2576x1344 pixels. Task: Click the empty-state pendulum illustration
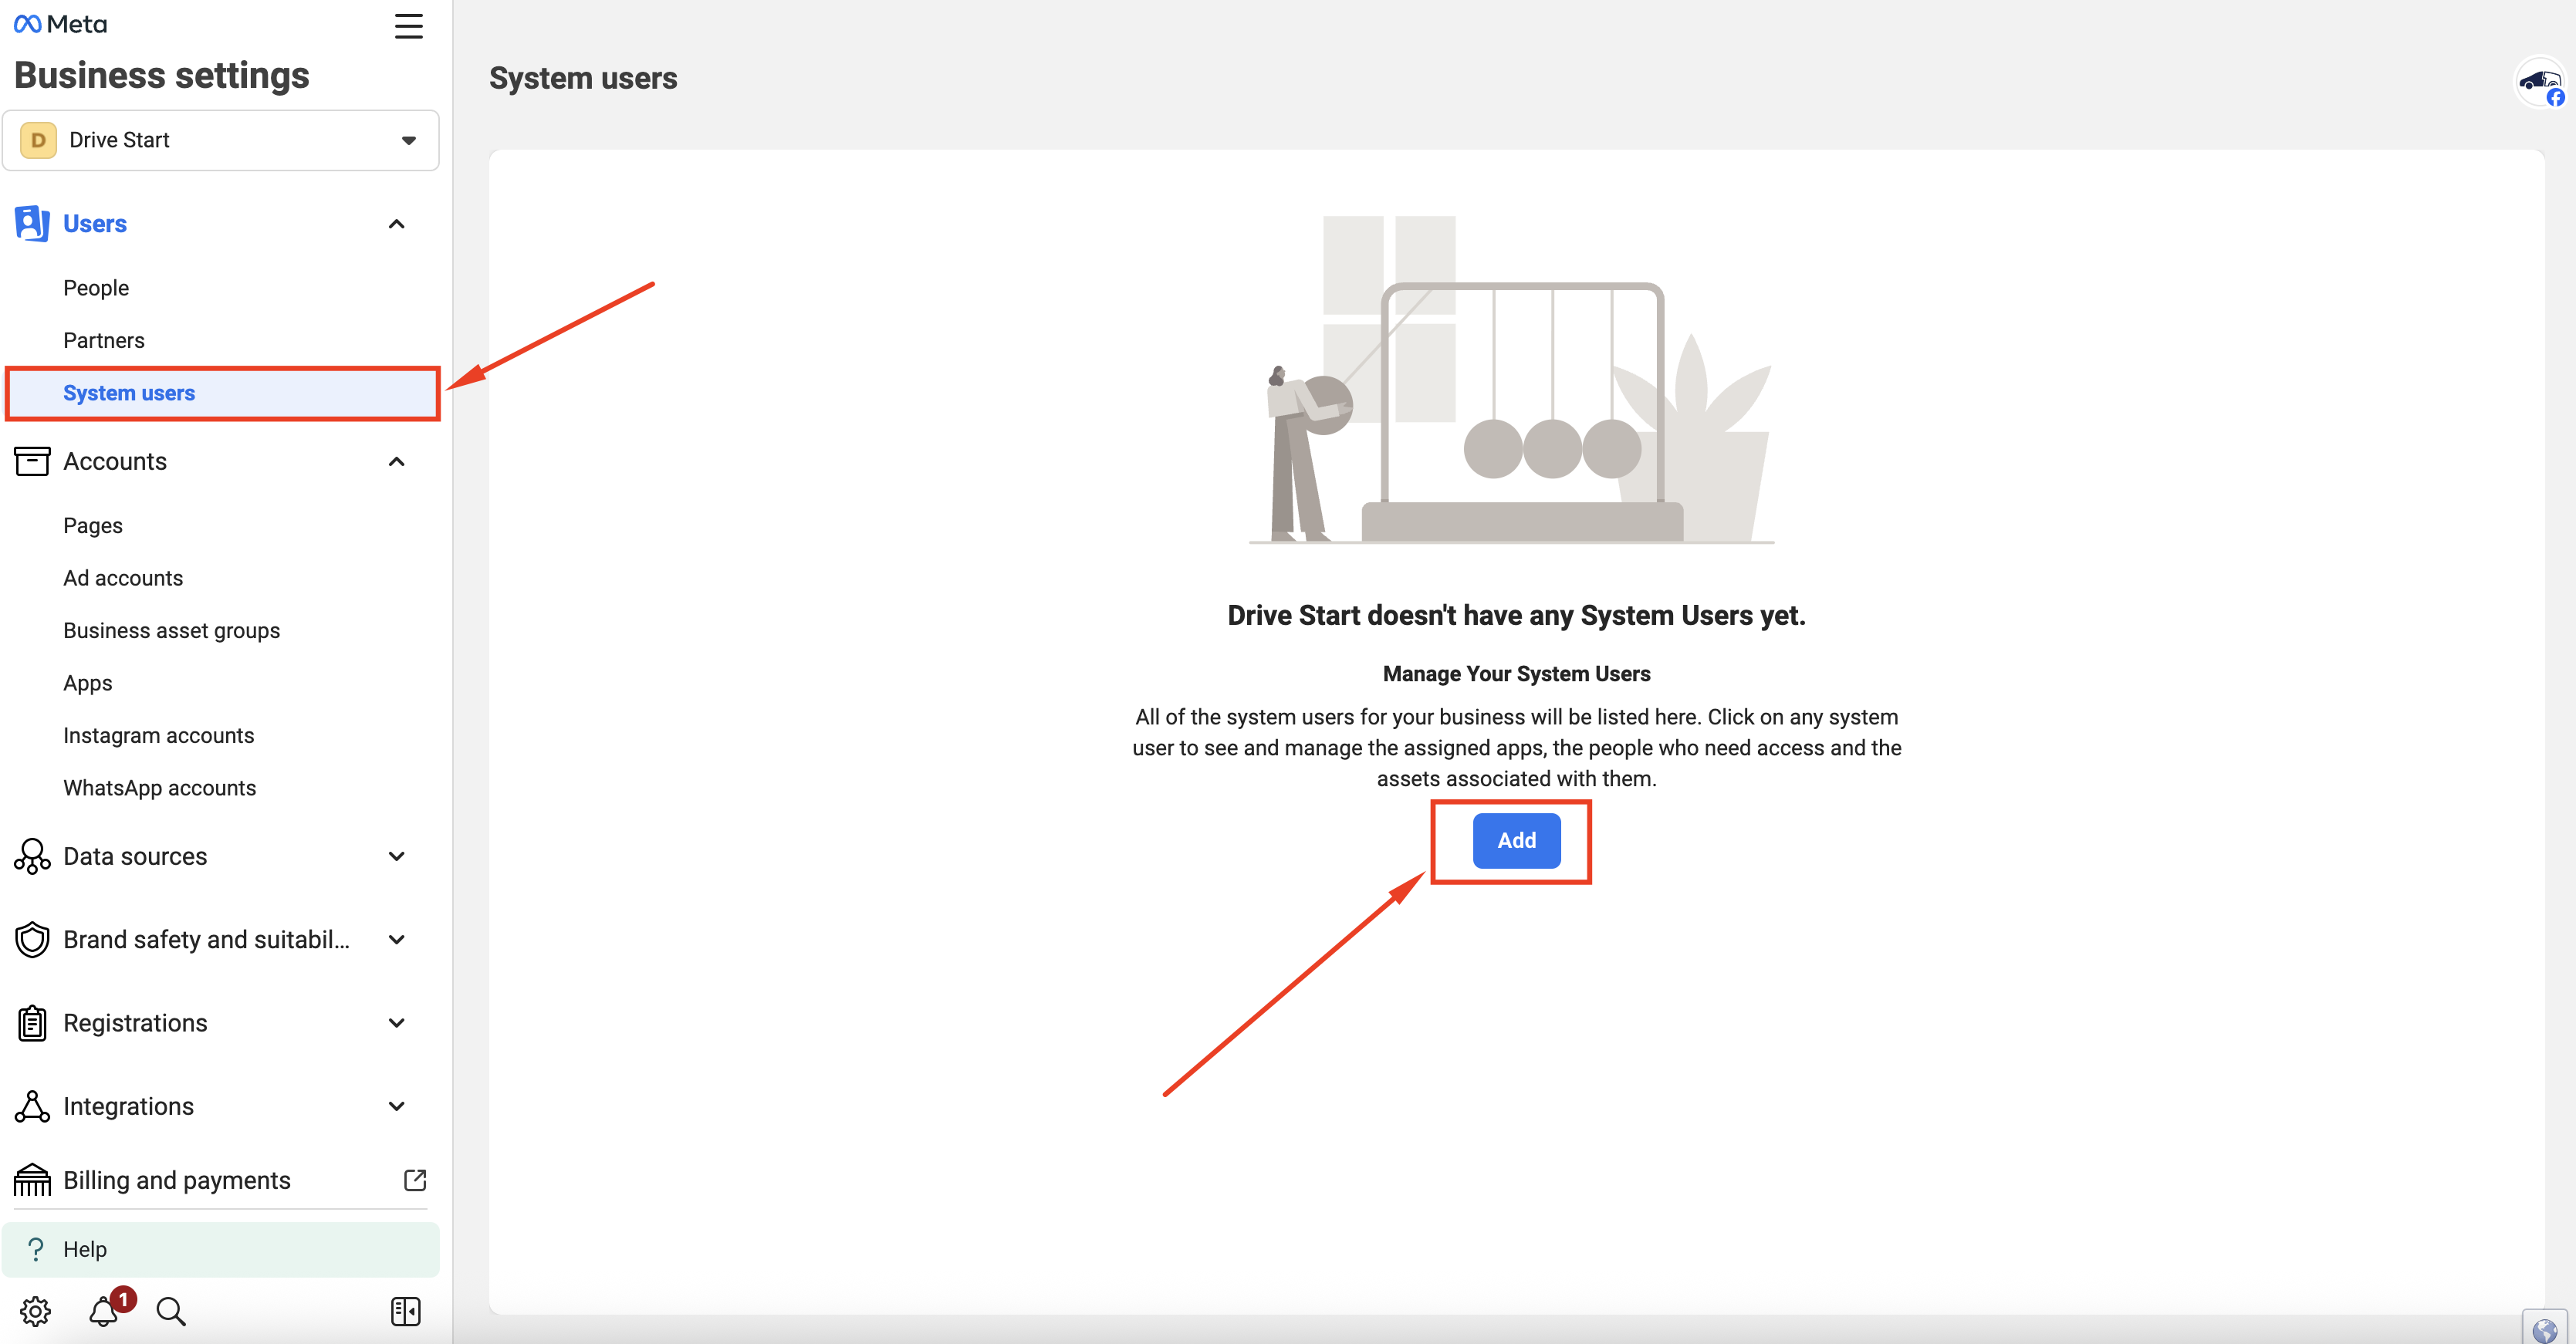coord(1512,380)
